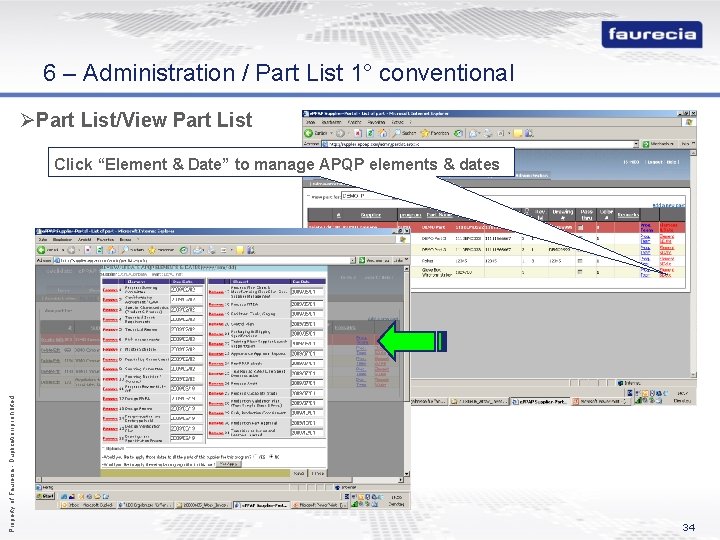Viewport: 720px width, 540px height.
Task: Click Print icon in rear browser toolbar
Action: point(488,134)
